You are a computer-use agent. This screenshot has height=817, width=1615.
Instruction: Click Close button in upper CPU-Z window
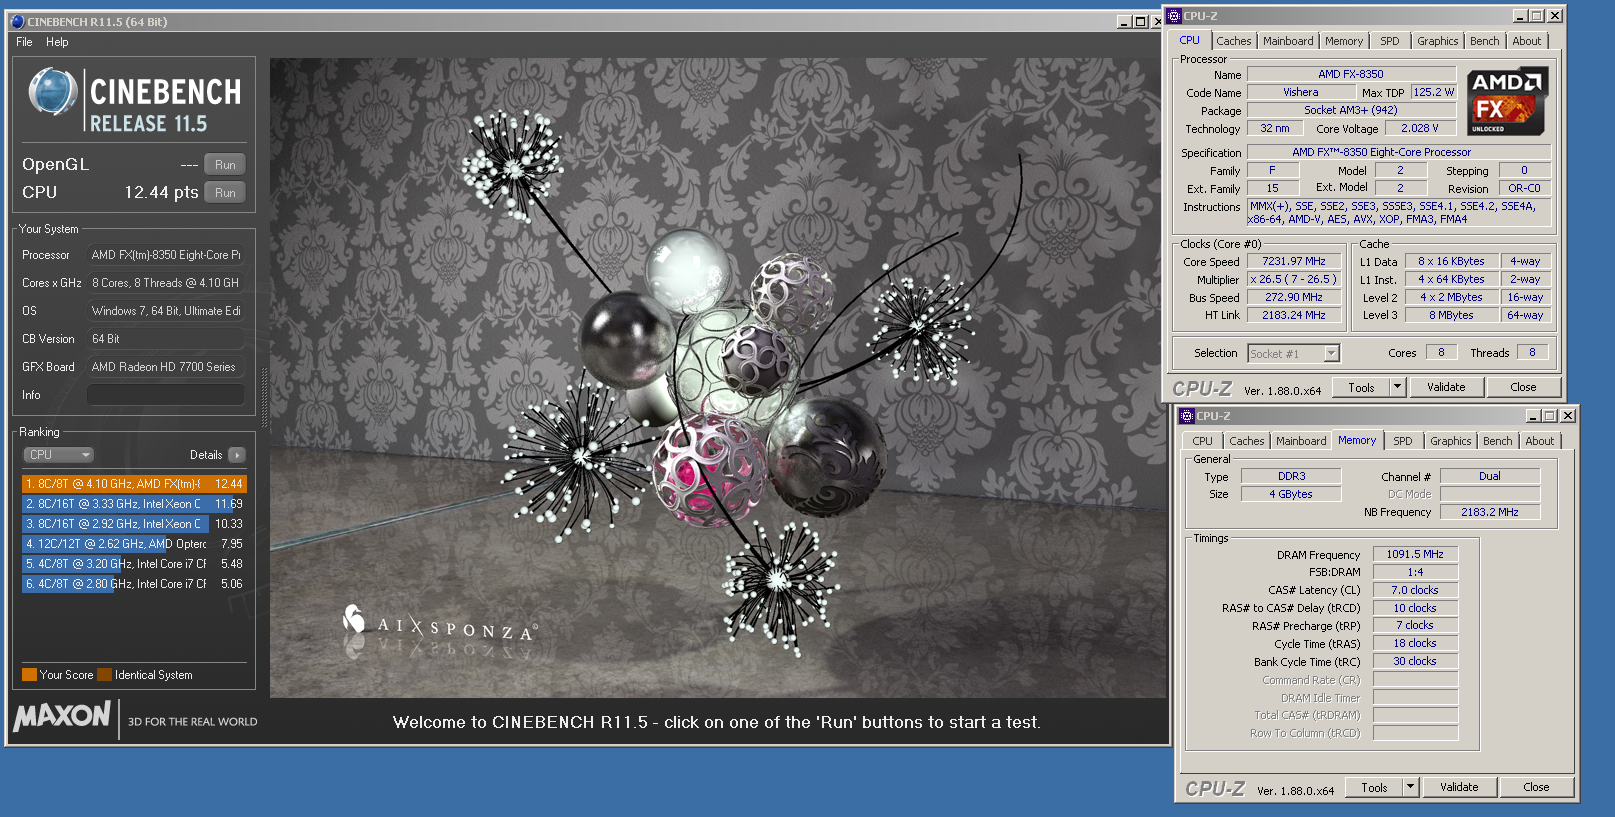coord(1523,387)
